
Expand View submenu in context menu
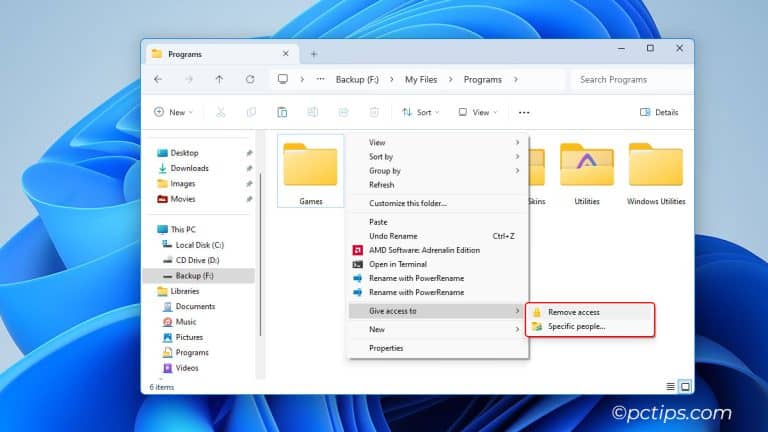point(438,143)
